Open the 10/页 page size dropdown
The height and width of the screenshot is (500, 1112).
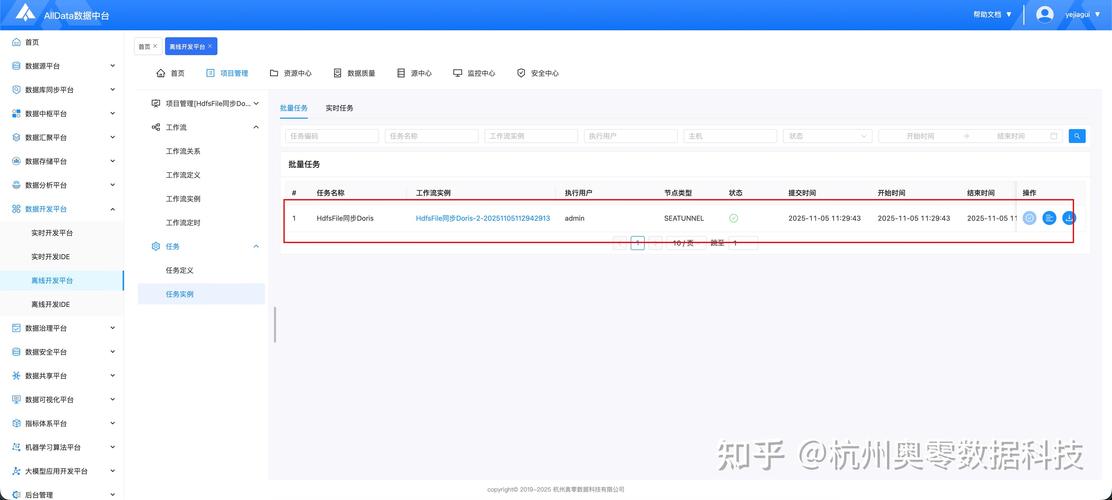tap(685, 243)
